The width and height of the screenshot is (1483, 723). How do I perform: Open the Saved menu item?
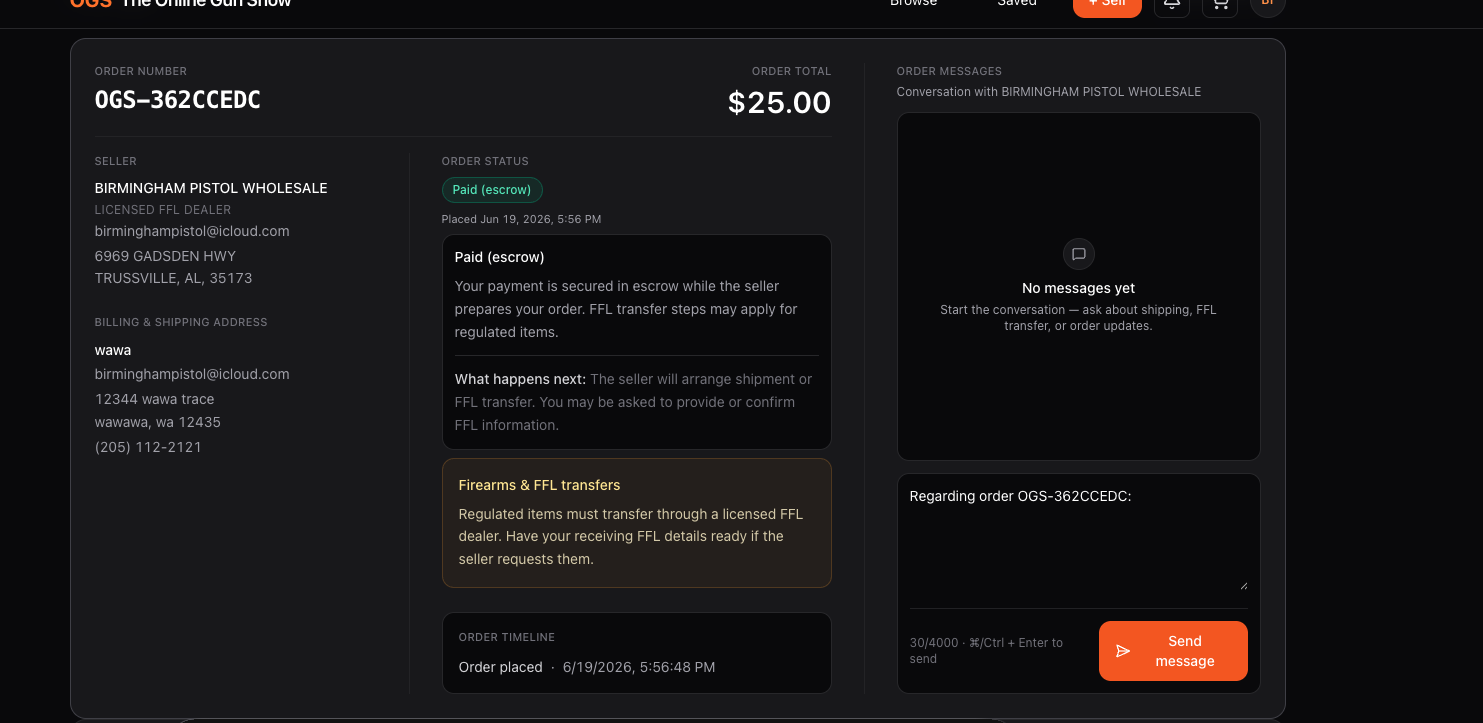(x=1017, y=3)
